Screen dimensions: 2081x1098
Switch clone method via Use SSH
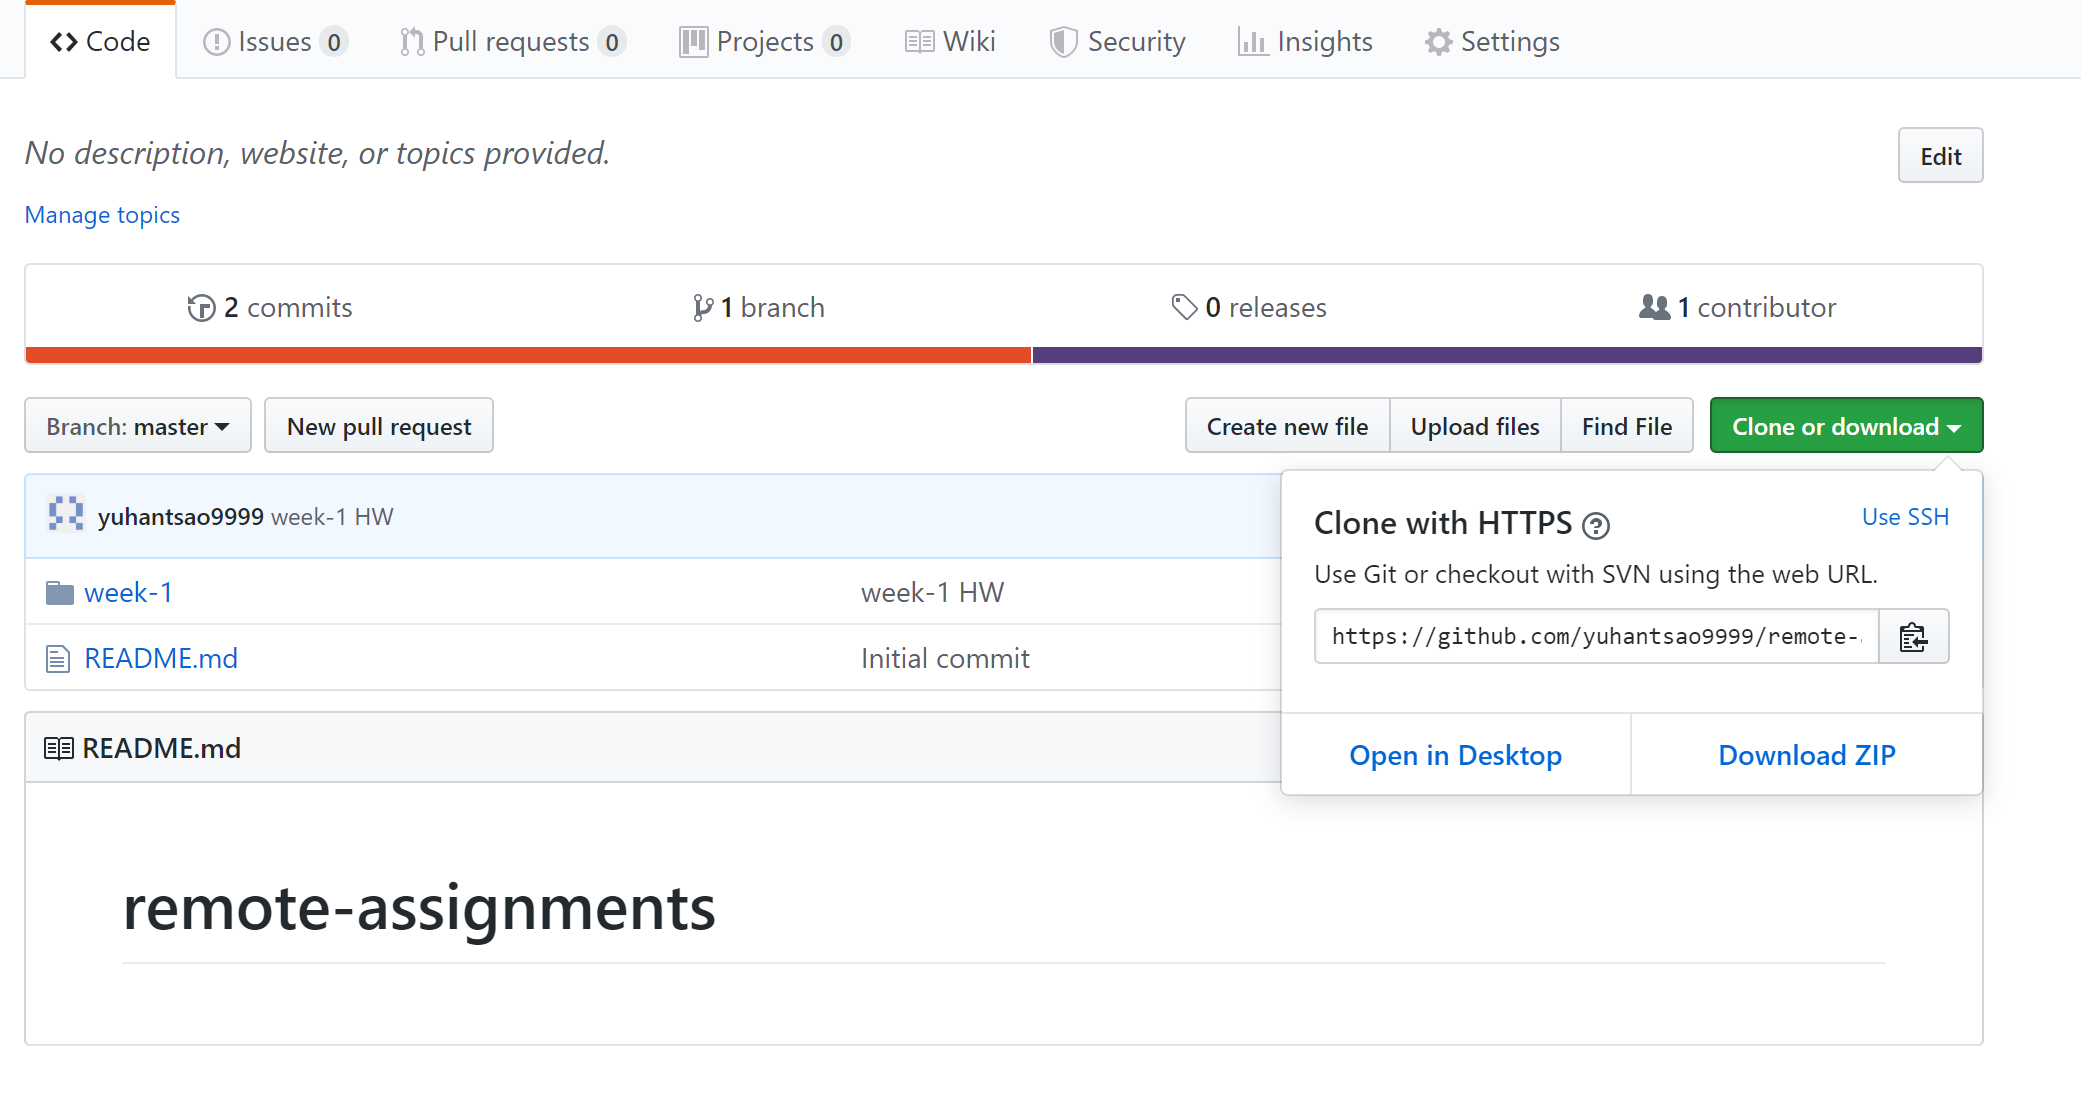[1904, 517]
